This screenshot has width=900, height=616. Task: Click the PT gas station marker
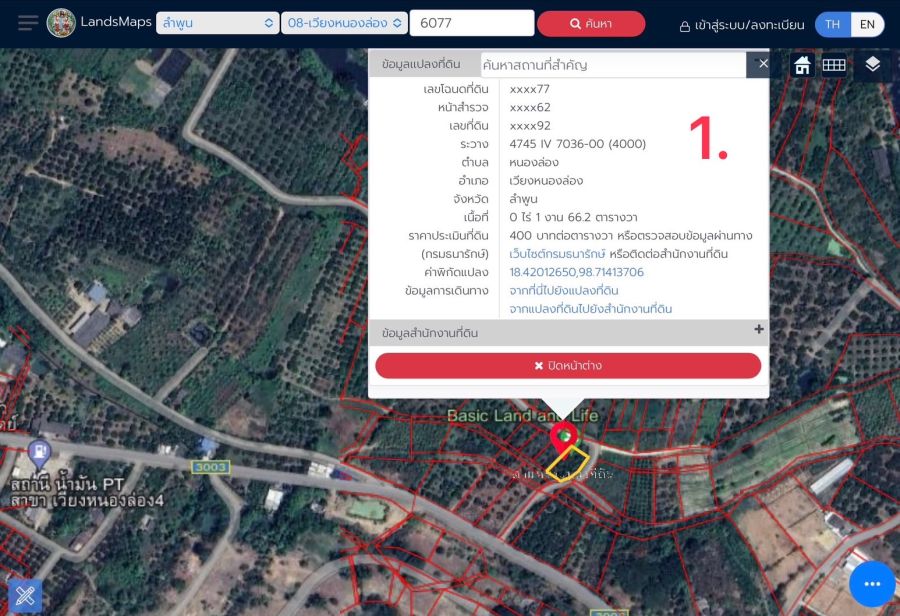(39, 453)
